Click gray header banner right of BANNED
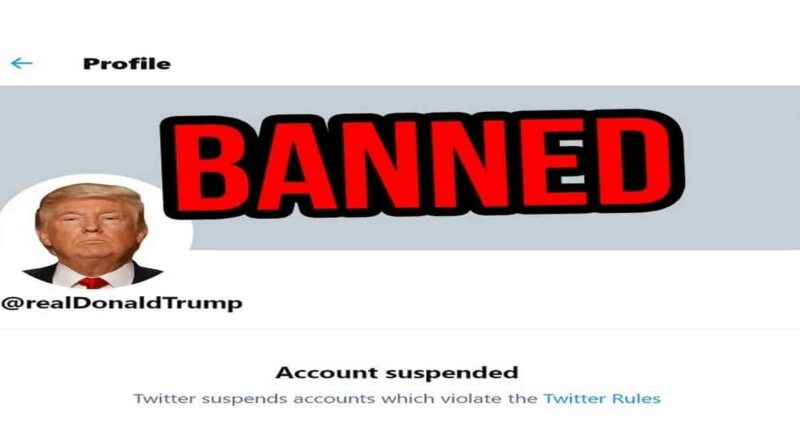Image resolution: width=800 pixels, height=440 pixels. (742, 167)
